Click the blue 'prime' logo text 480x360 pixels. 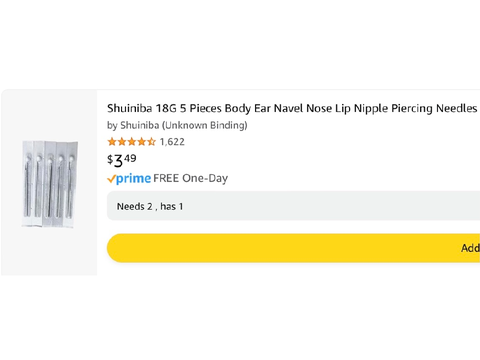pyautogui.click(x=133, y=179)
